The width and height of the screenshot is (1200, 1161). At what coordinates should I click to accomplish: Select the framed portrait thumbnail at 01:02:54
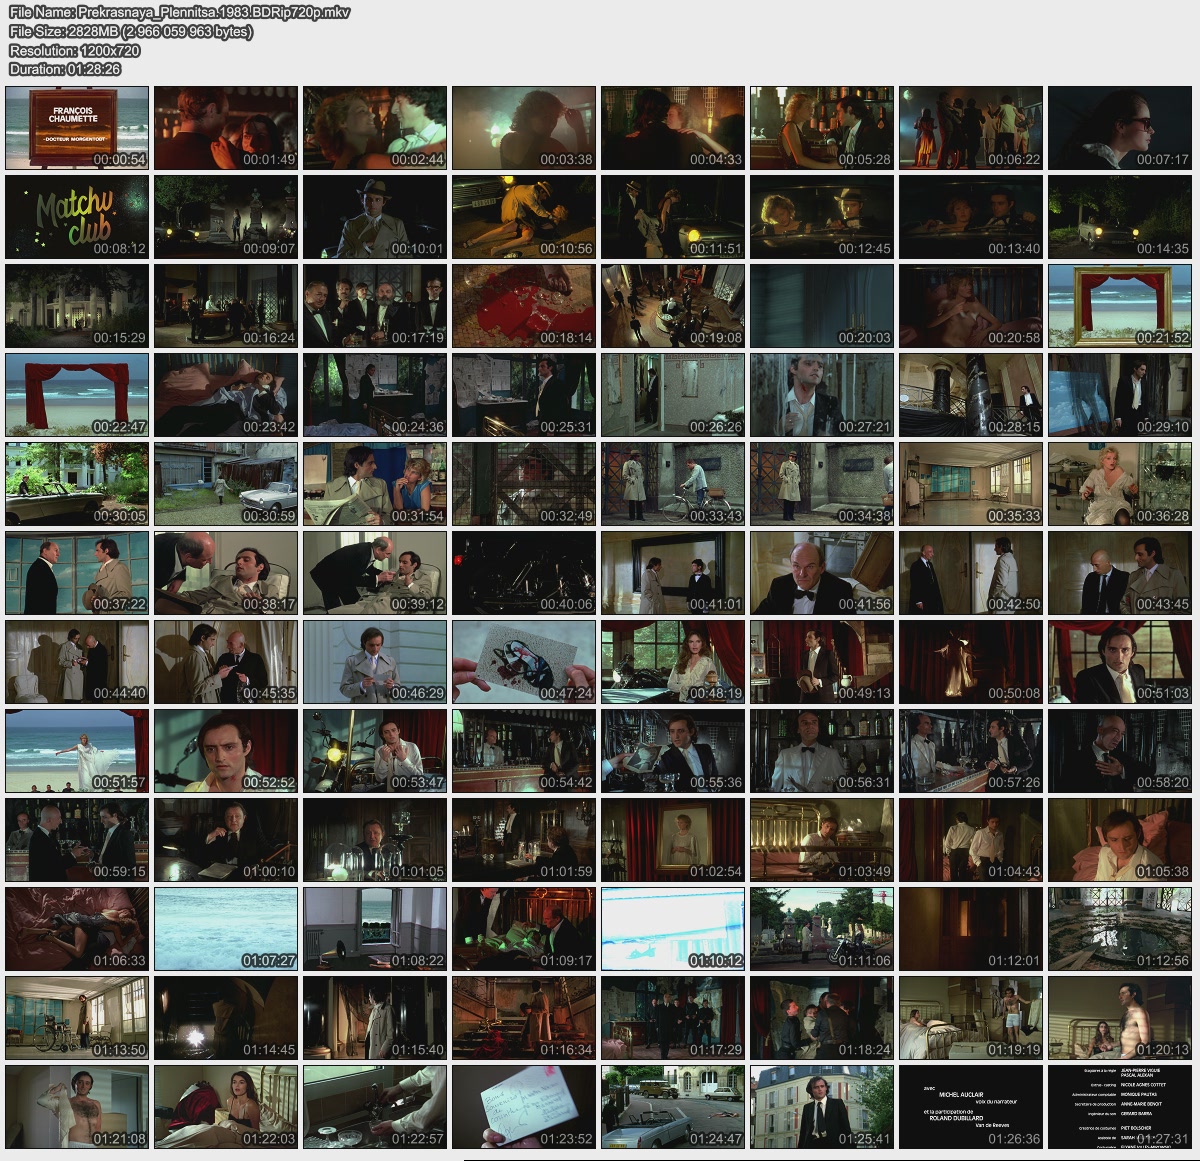[673, 840]
